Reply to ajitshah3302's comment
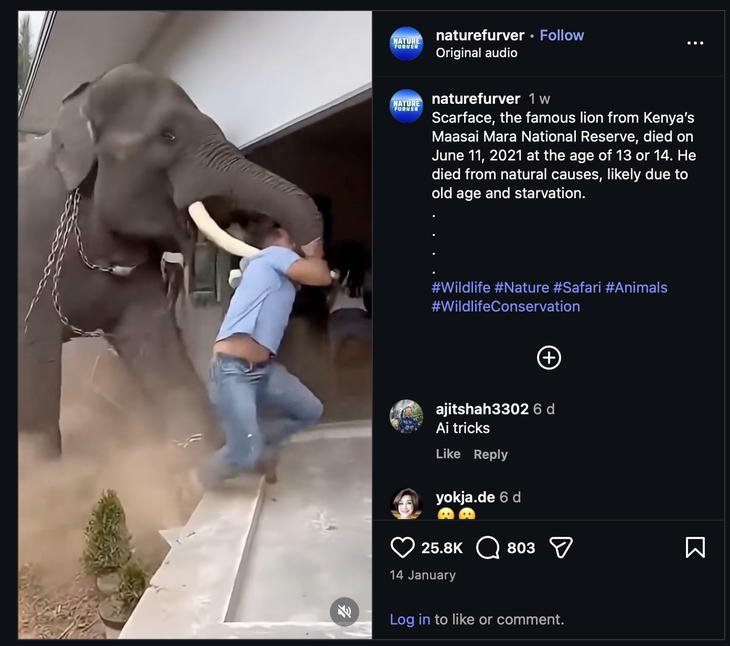 click(x=490, y=454)
